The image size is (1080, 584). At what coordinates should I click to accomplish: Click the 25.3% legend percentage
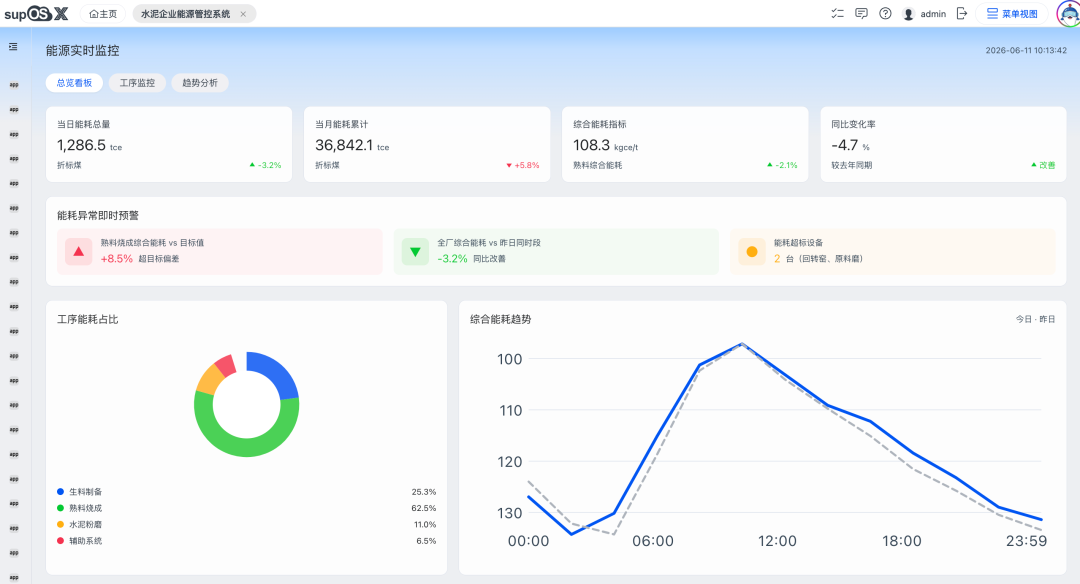pyautogui.click(x=424, y=492)
